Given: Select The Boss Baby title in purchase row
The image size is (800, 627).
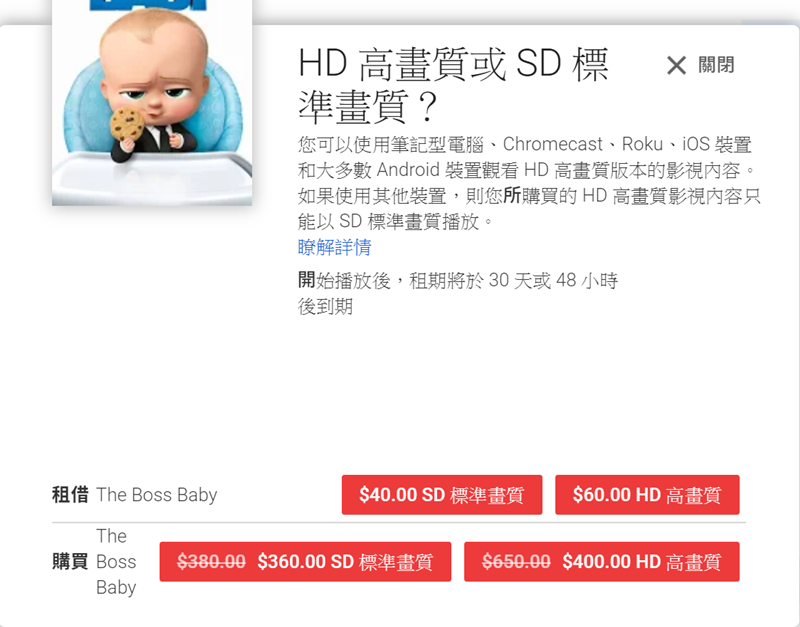Looking at the screenshot, I should (x=116, y=562).
